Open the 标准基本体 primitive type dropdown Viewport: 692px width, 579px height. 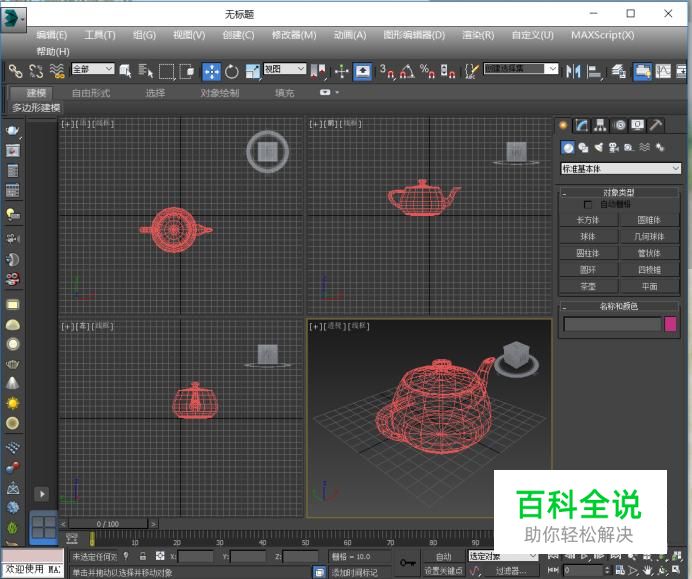pos(621,169)
